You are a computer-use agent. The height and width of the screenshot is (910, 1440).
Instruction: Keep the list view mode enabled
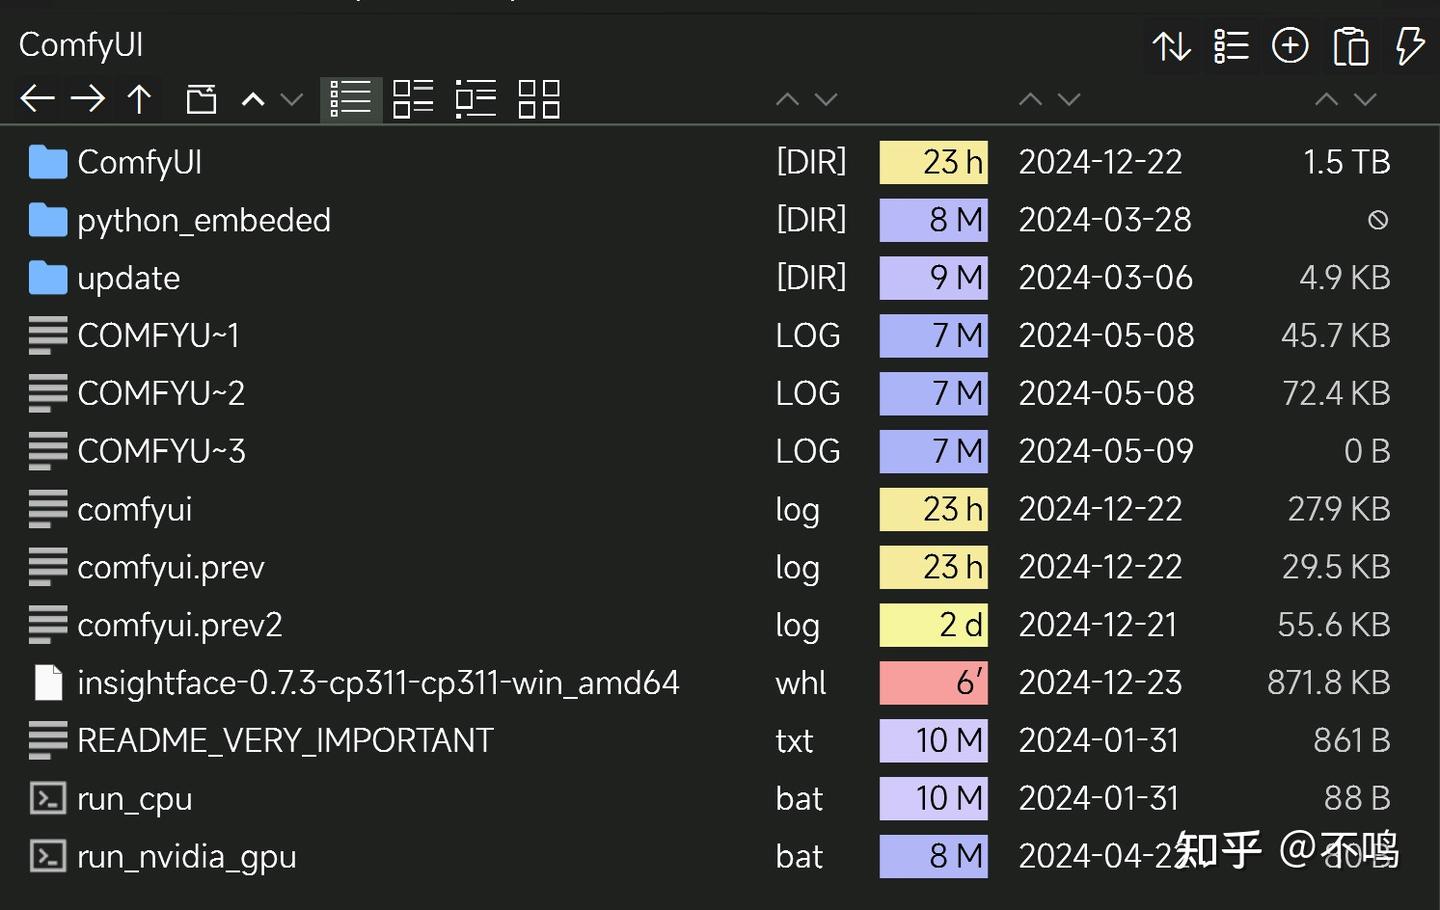pos(350,98)
